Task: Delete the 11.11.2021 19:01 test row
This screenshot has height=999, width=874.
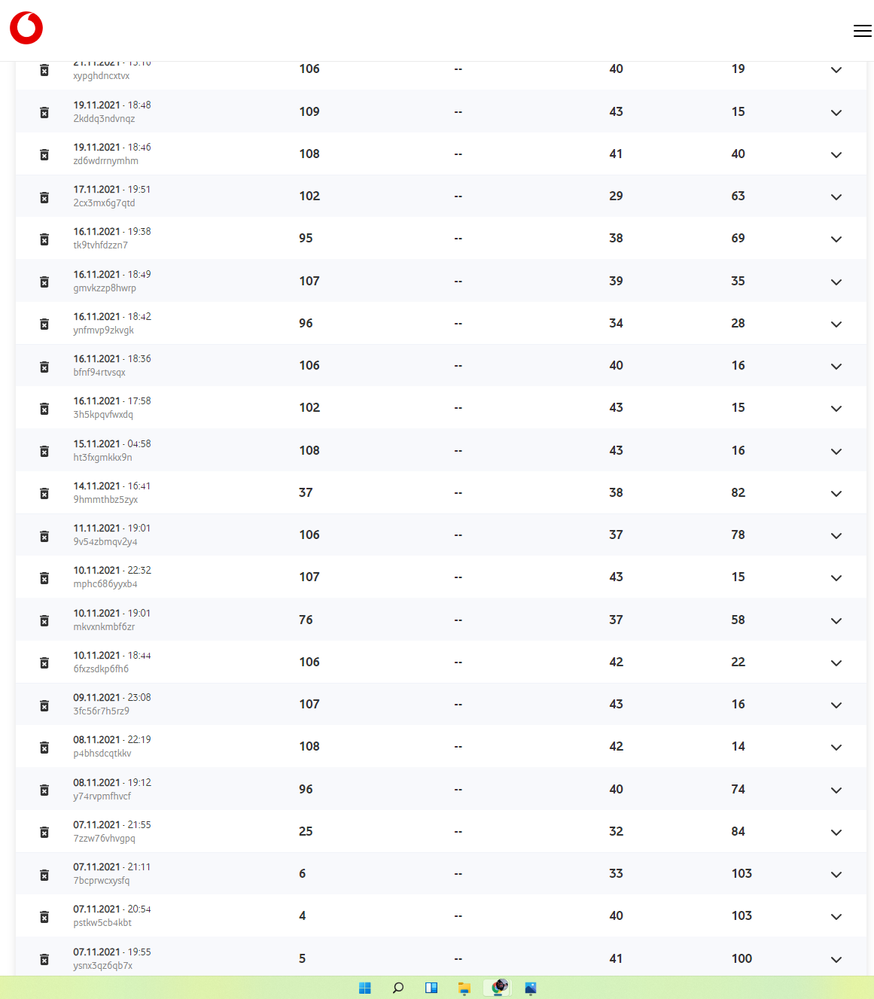Action: pyautogui.click(x=44, y=536)
